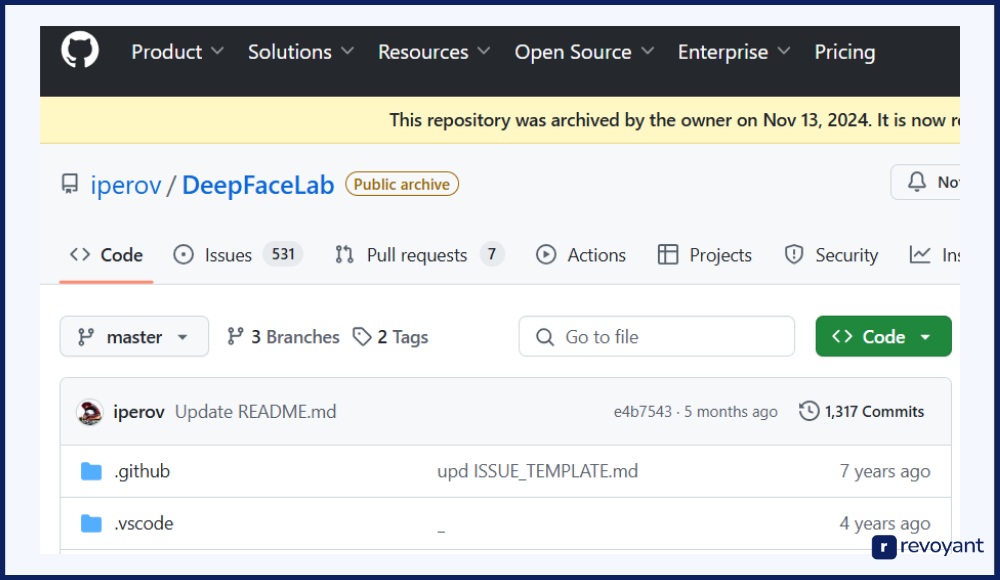View the 3 Branches link
This screenshot has width=1000, height=580.
[283, 336]
